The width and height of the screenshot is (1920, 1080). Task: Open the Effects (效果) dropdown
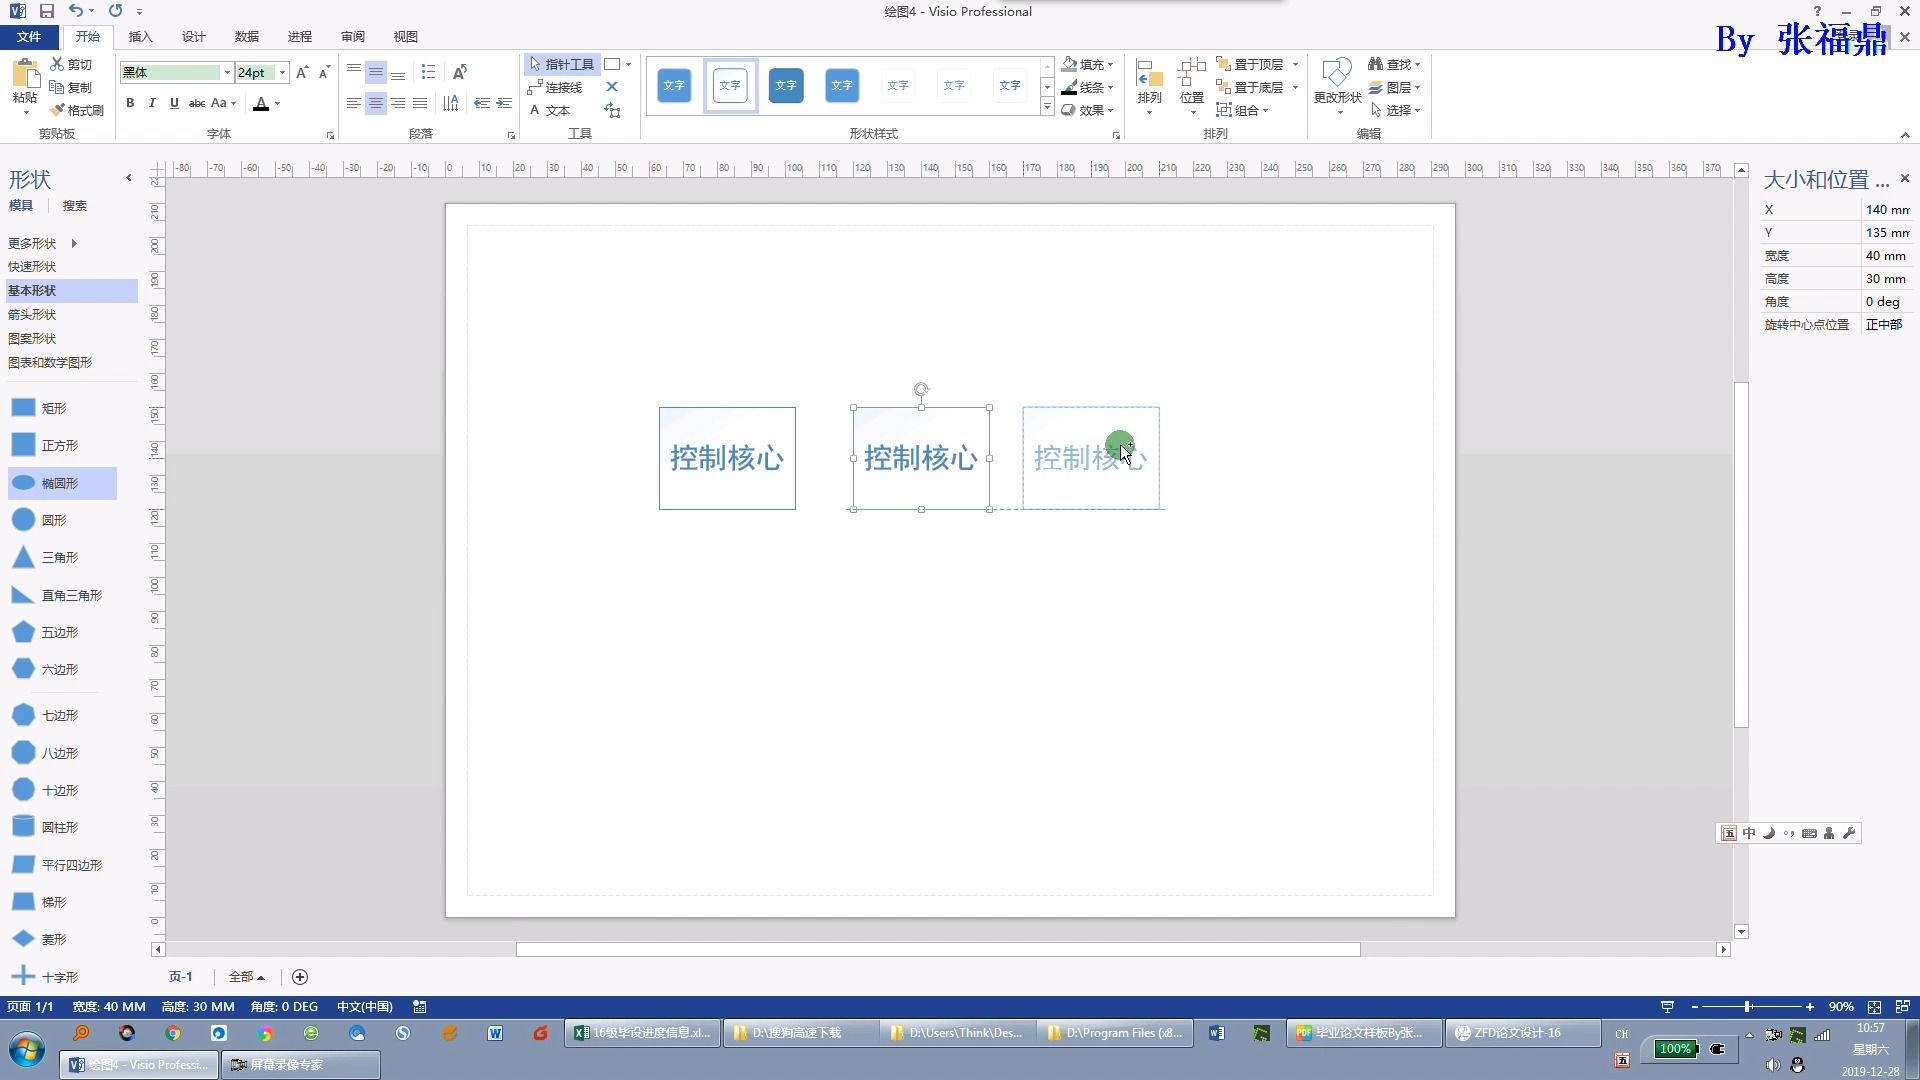[1088, 110]
